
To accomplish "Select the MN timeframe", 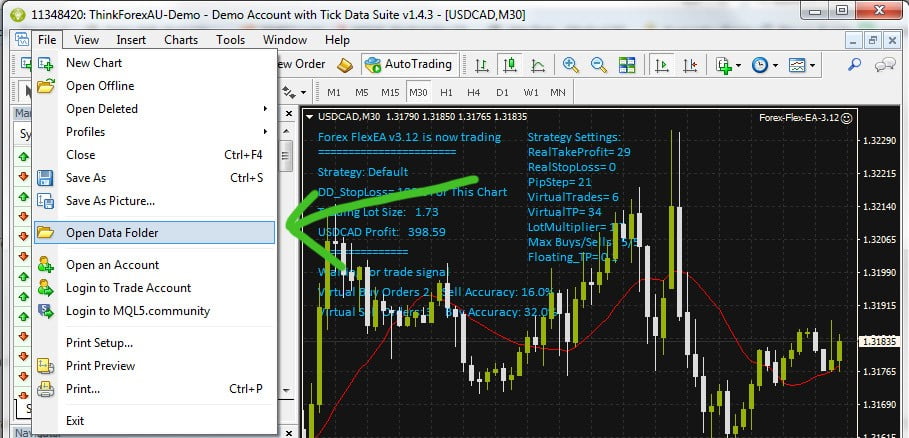I will click(558, 93).
